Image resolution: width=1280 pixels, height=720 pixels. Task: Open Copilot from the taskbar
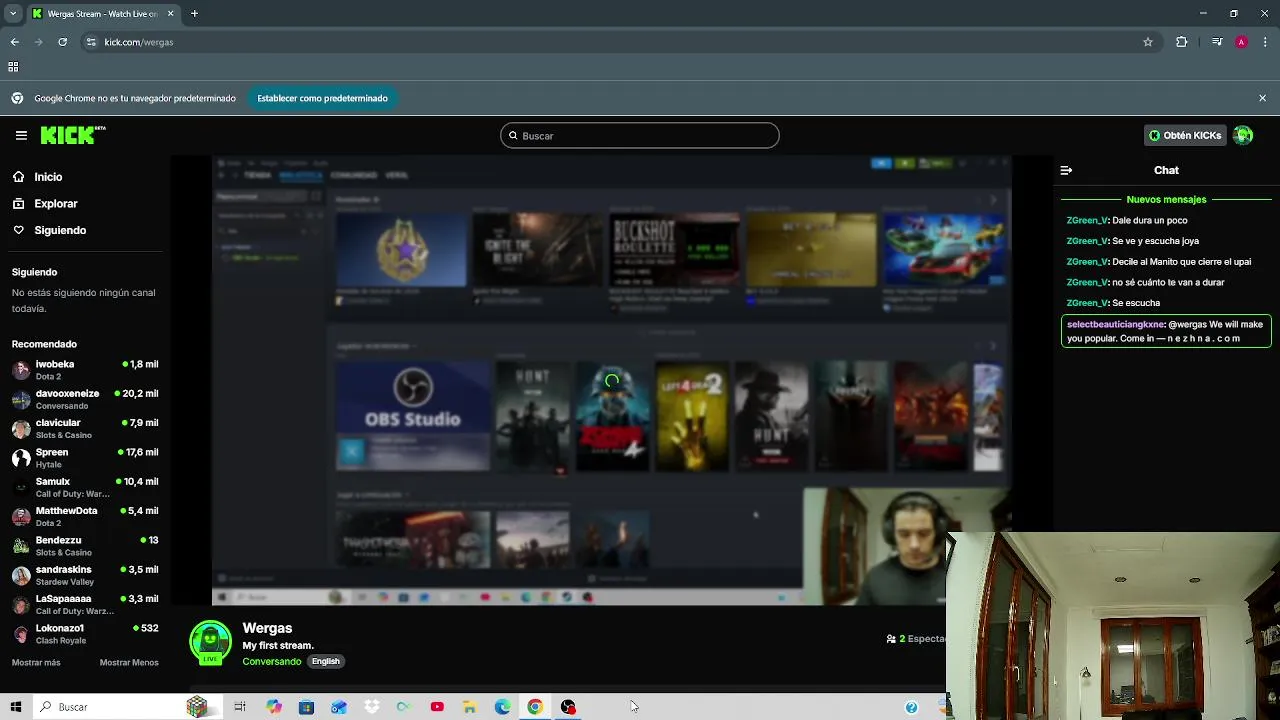pyautogui.click(x=273, y=707)
